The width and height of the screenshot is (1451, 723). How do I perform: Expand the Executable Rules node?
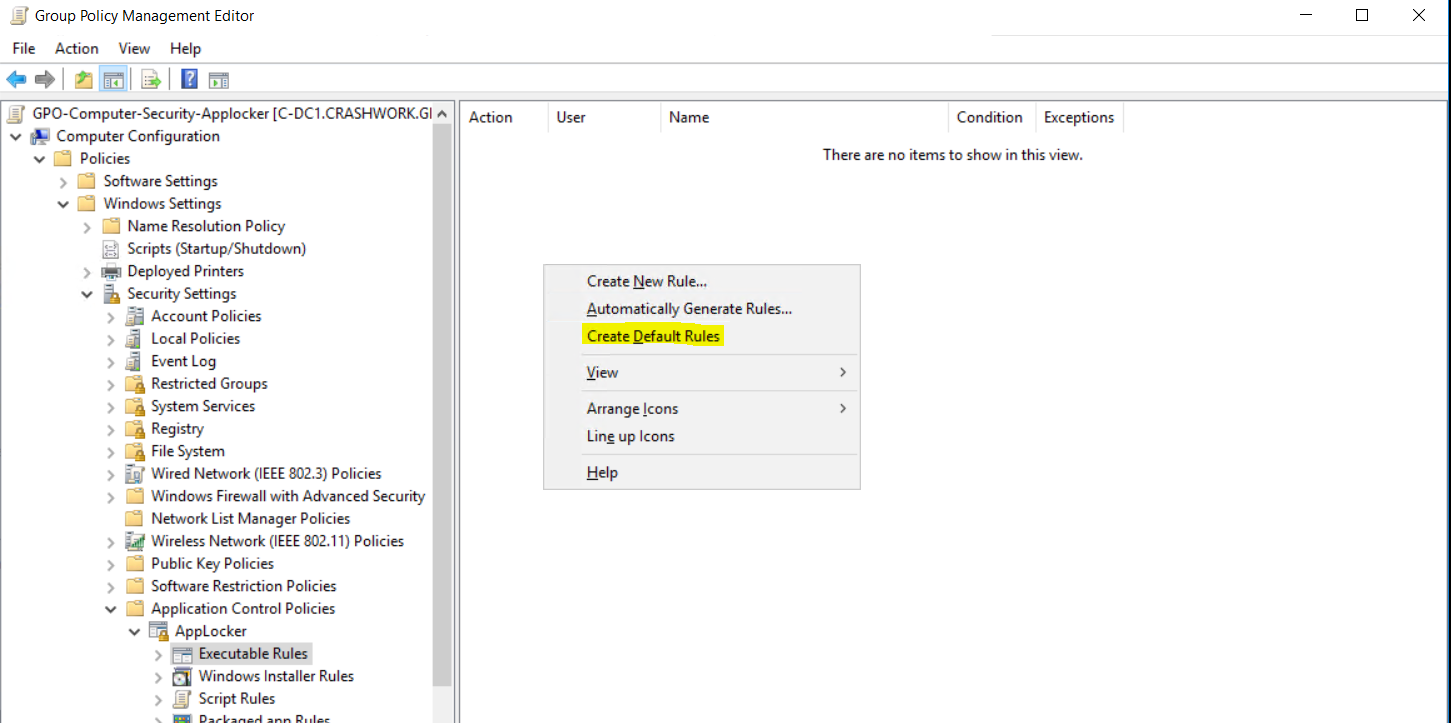click(158, 654)
